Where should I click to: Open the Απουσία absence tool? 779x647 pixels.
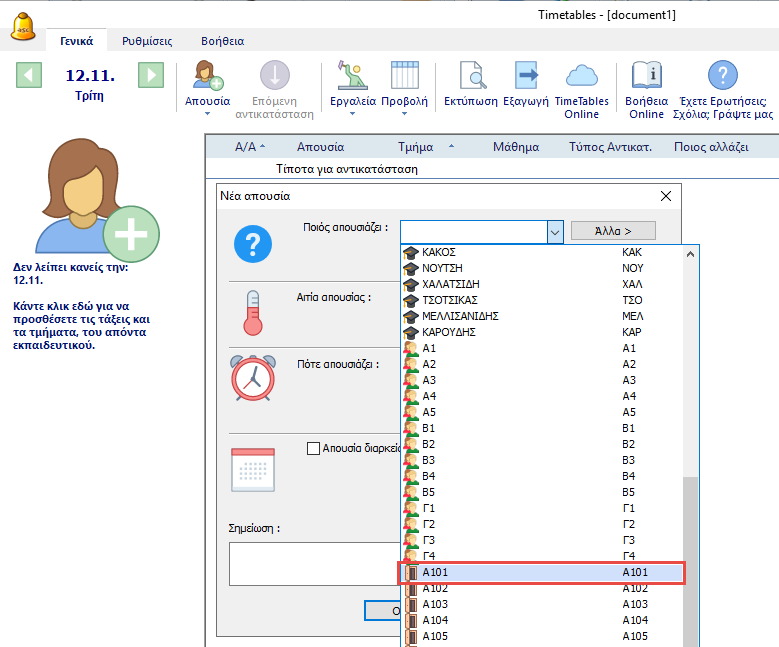tap(208, 77)
